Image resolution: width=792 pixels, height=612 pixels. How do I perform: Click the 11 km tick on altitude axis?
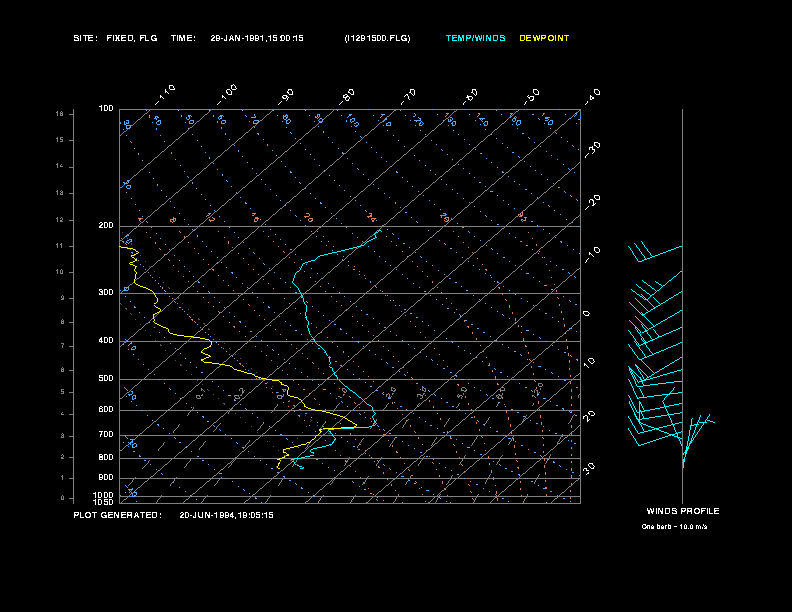pos(60,246)
